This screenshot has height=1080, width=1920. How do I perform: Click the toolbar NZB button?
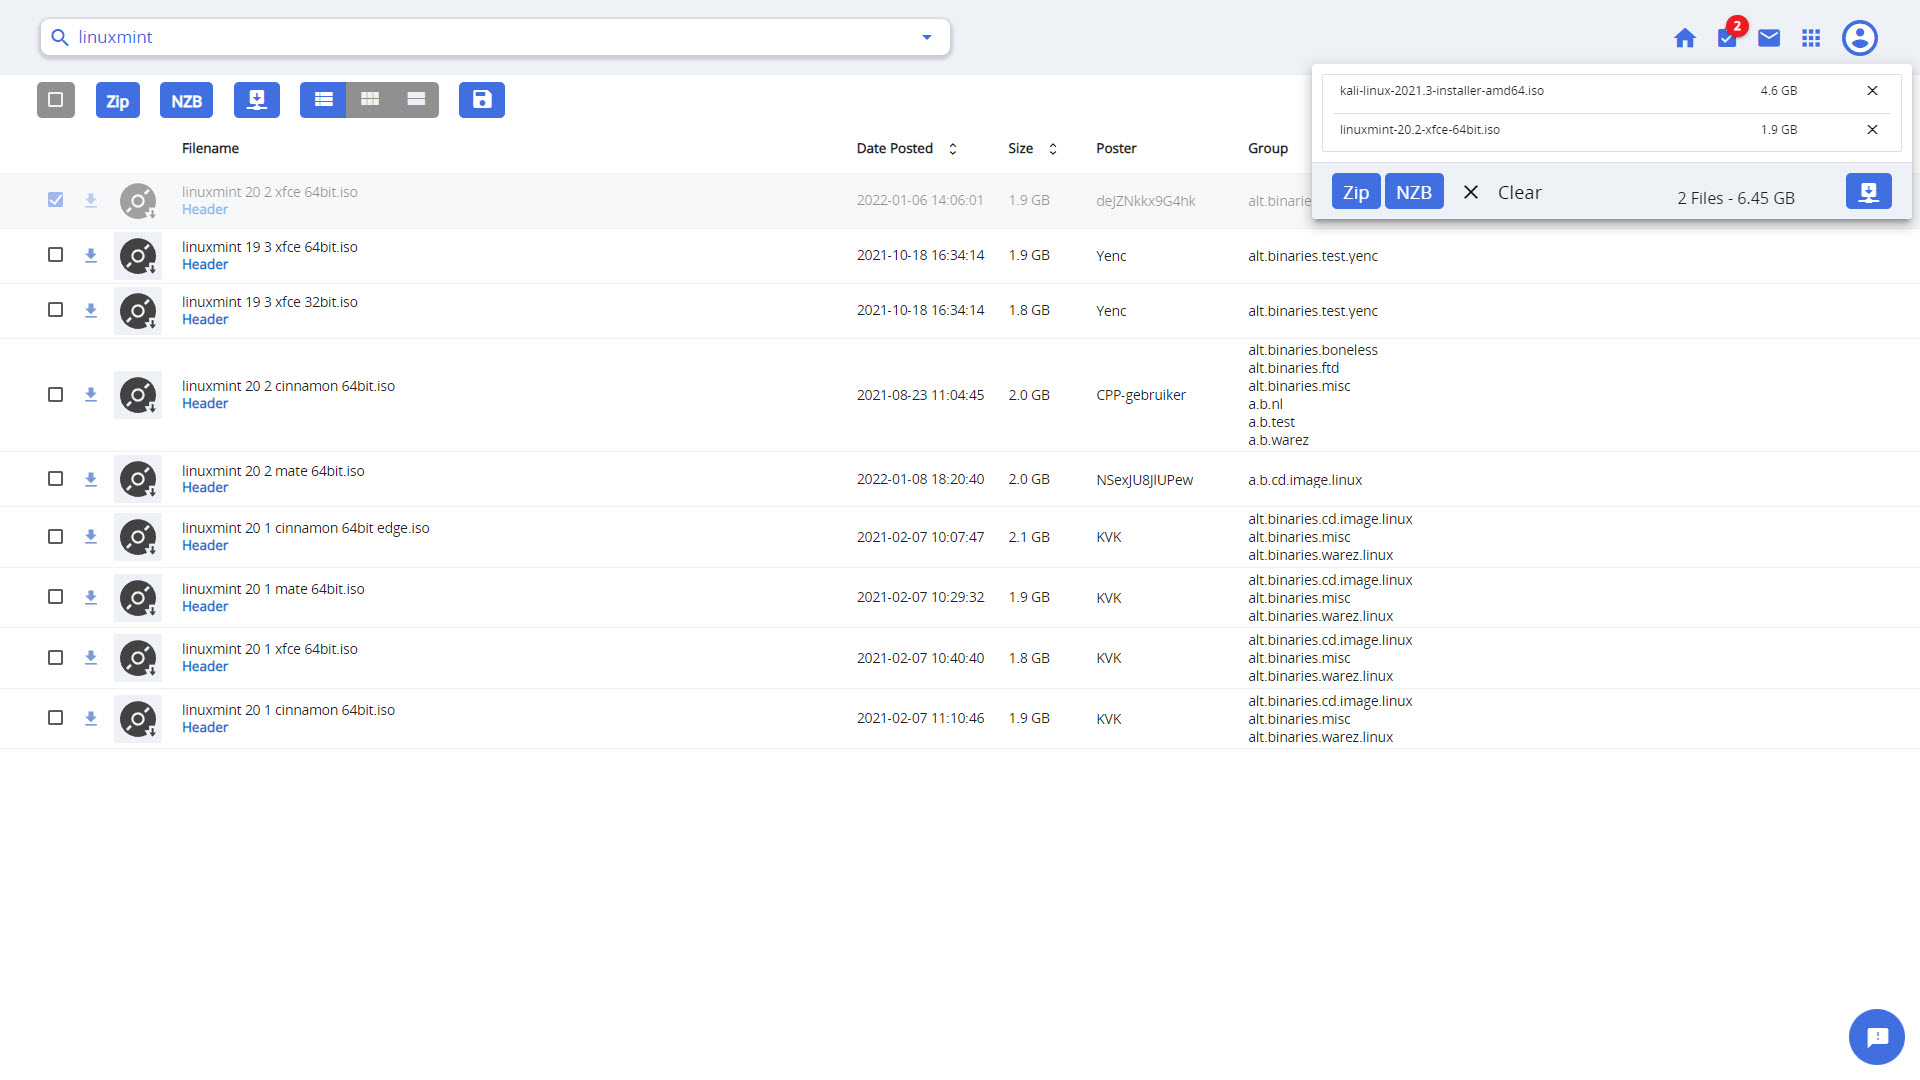coord(186,100)
